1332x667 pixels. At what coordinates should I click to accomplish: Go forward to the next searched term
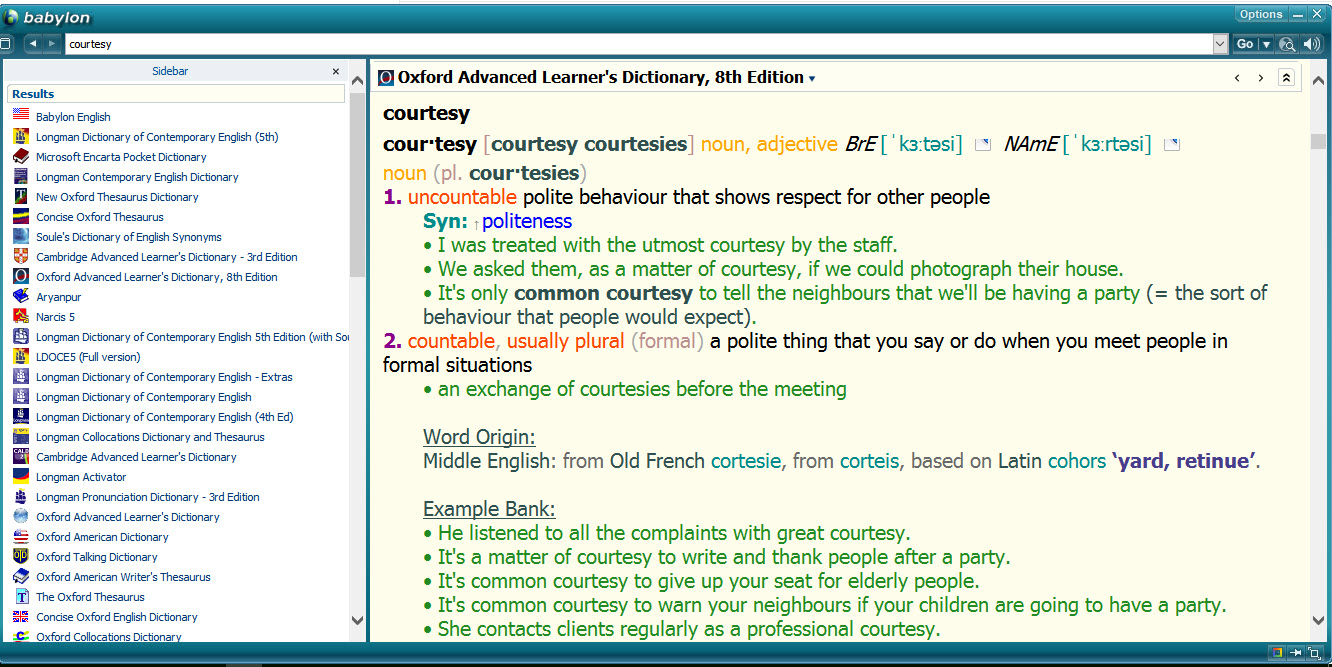51,44
